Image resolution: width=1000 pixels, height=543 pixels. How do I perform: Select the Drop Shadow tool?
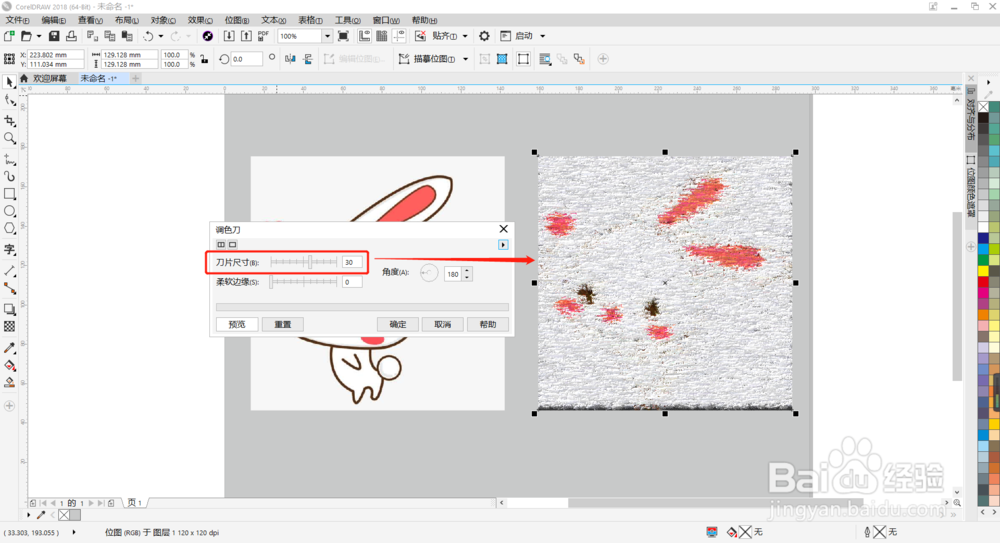click(x=10, y=309)
